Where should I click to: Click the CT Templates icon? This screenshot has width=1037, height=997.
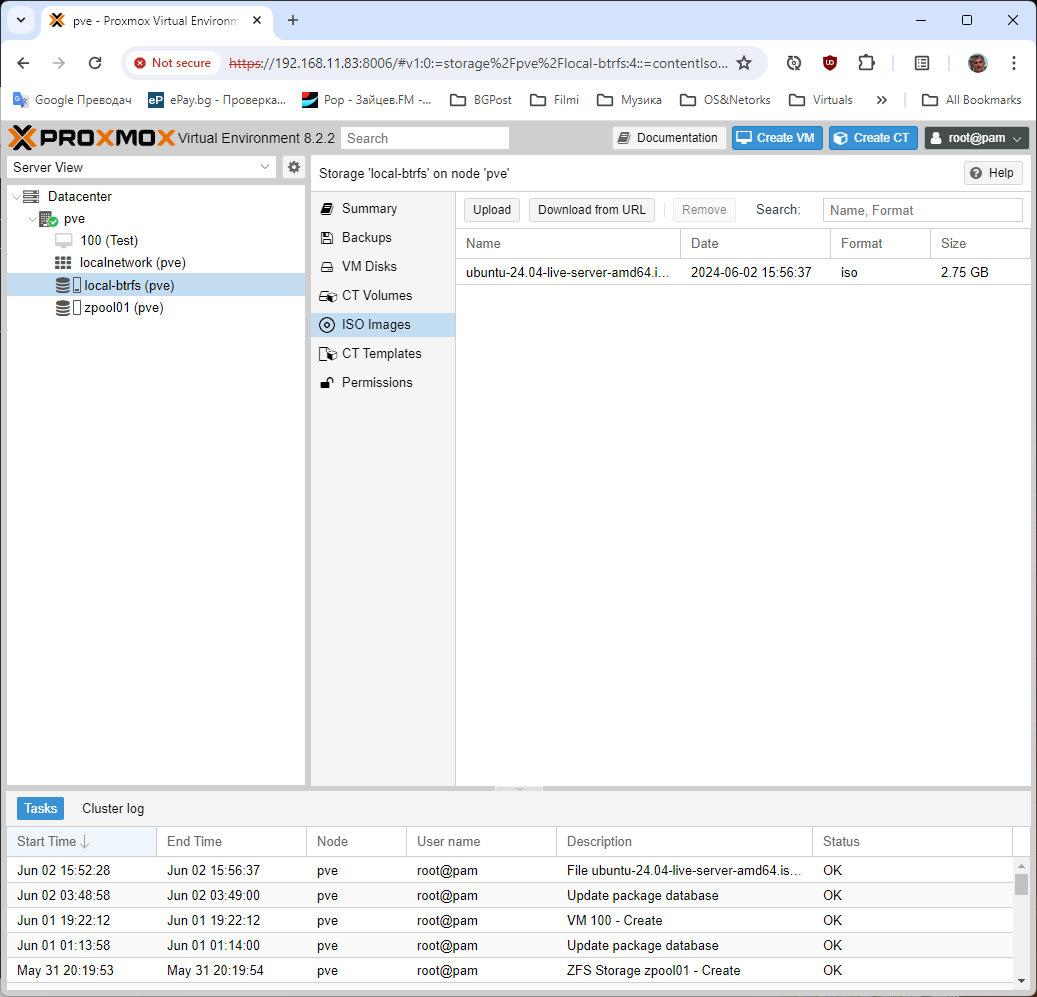[327, 354]
